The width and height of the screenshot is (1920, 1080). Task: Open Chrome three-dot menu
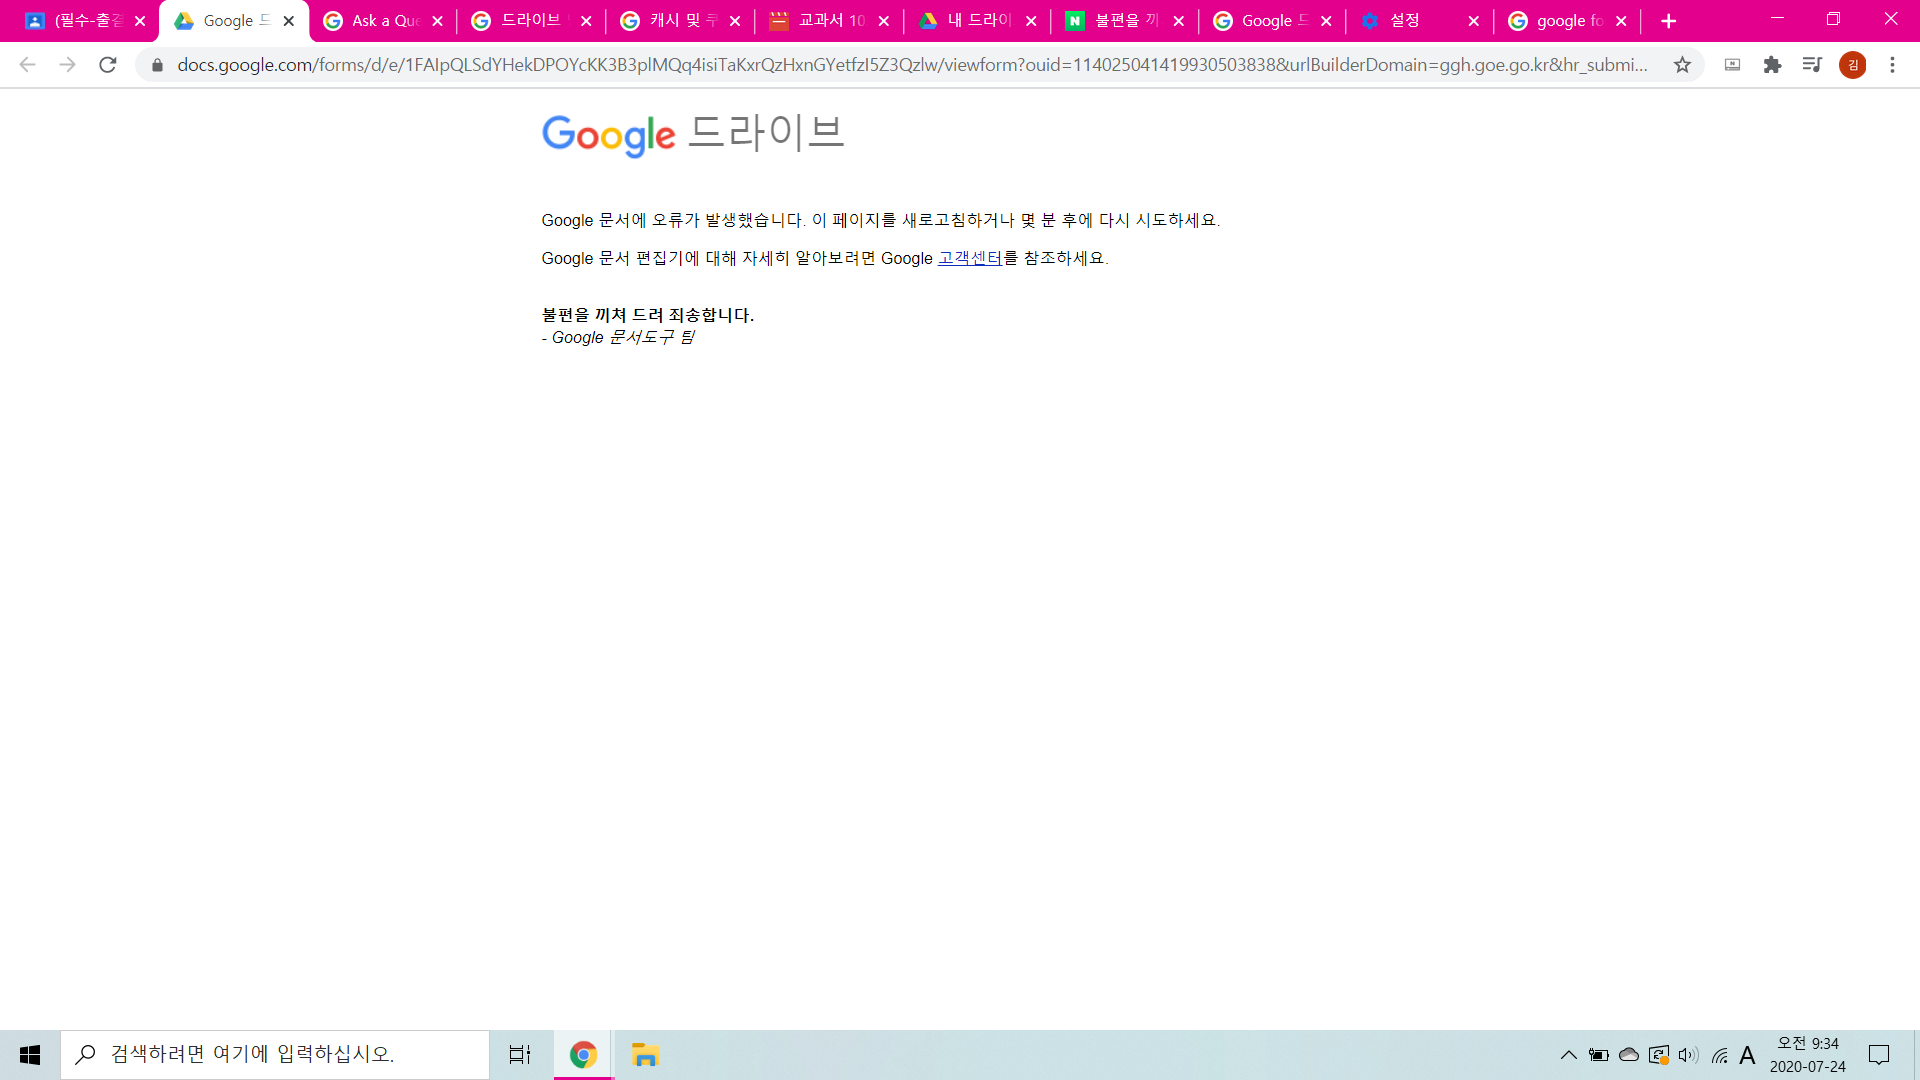tap(1892, 65)
